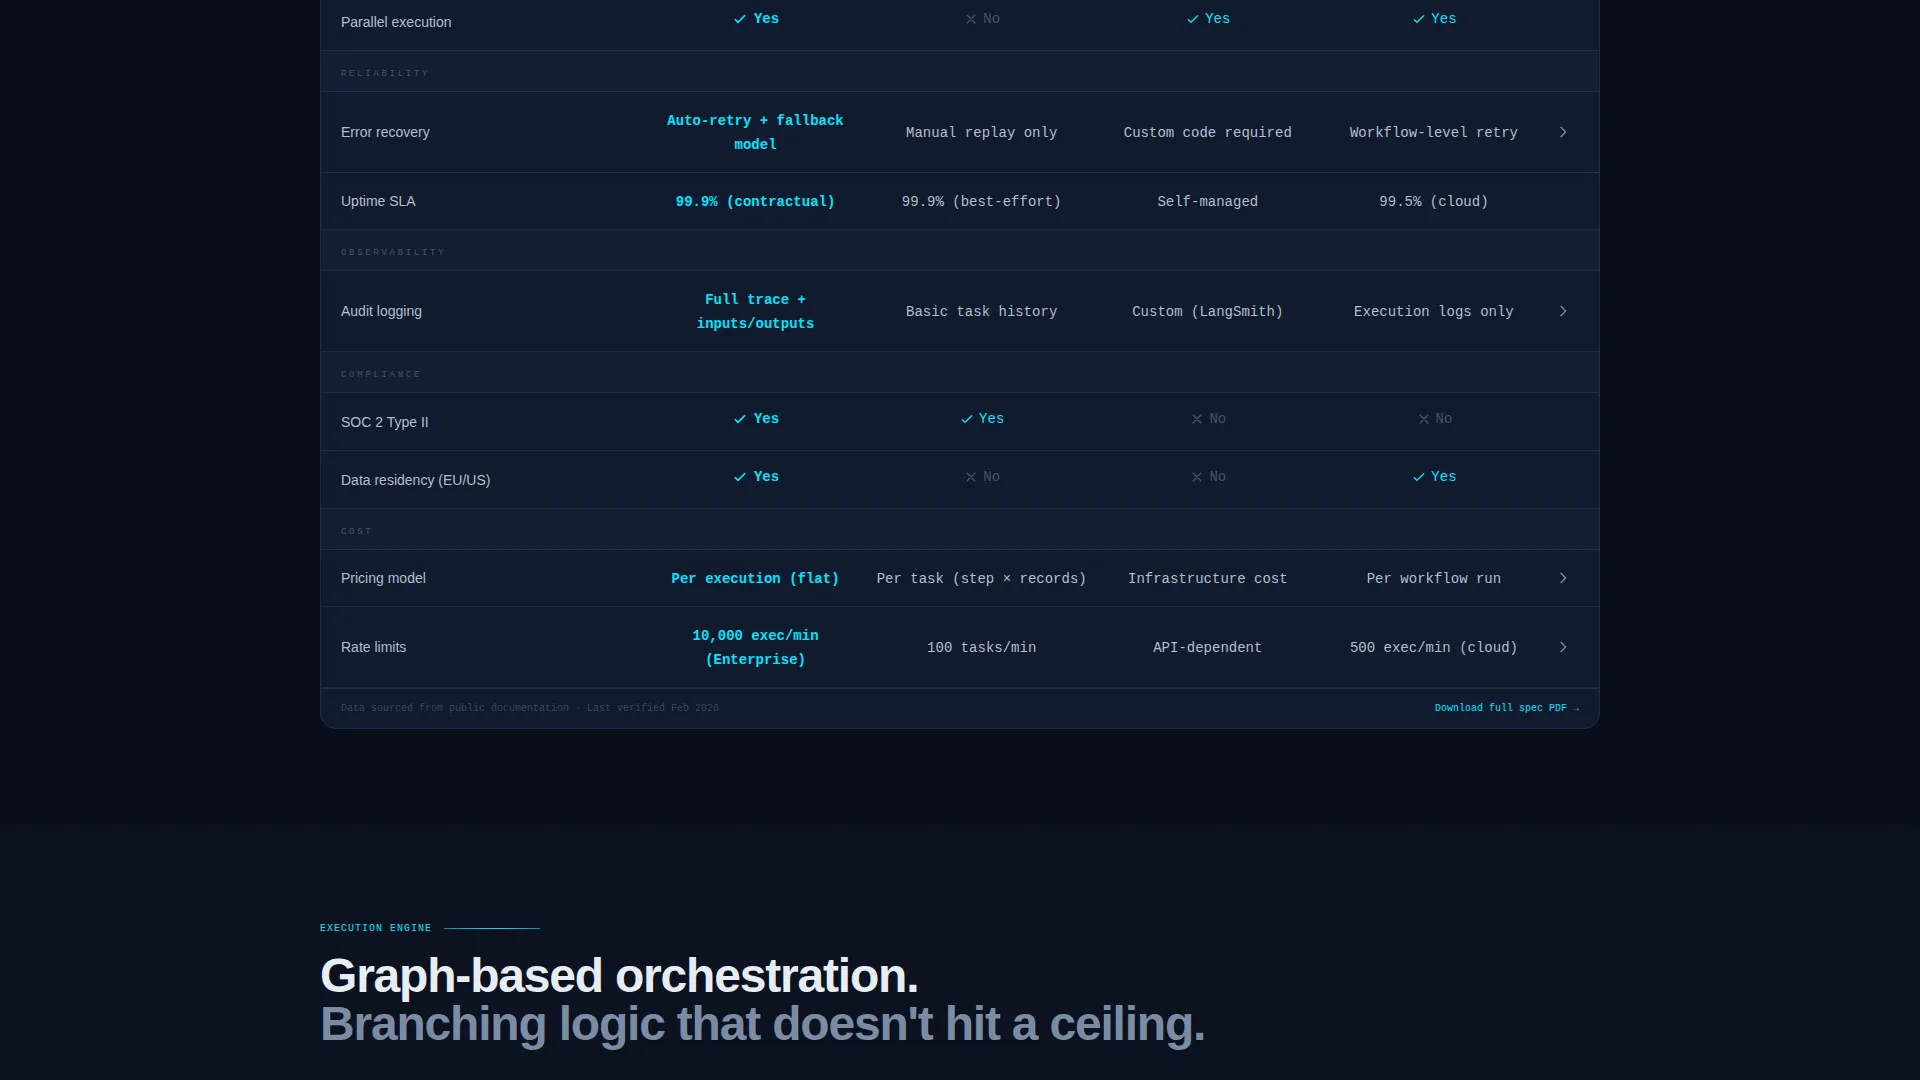The height and width of the screenshot is (1080, 1920).
Task: Select the 'Workflow-level retry' cell
Action: 1433,132
